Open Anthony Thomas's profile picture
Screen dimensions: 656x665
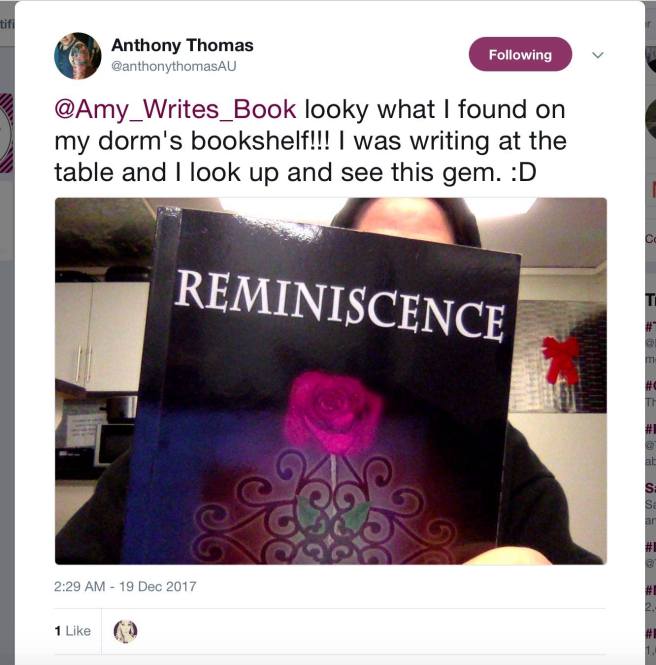78,56
